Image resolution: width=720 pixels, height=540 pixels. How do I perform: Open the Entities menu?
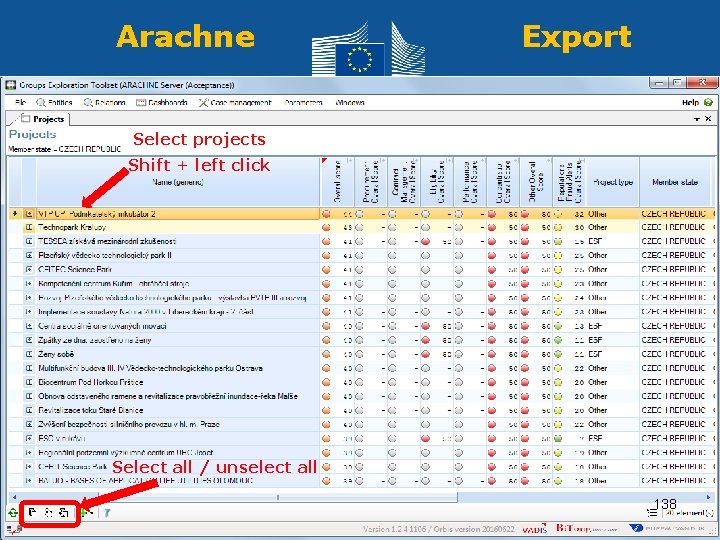coord(54,102)
